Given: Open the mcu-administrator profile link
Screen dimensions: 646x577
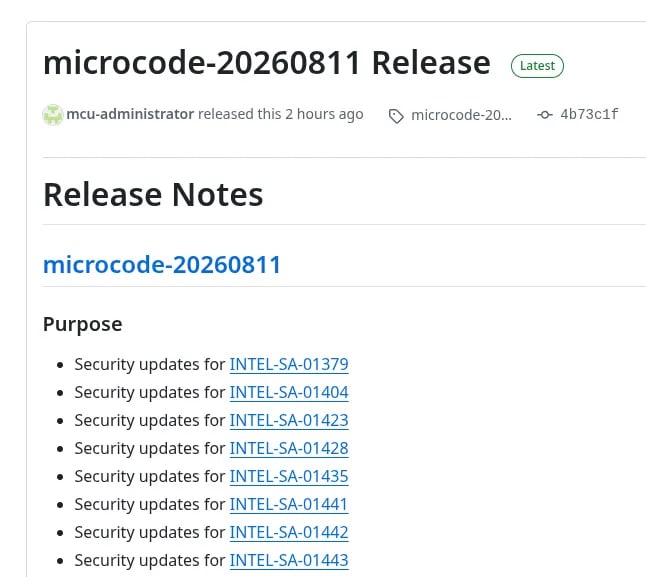Looking at the screenshot, I should coord(130,114).
